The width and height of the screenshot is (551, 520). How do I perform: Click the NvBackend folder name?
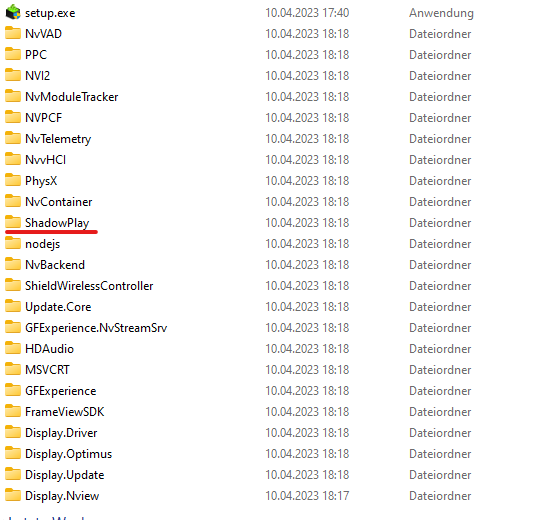[55, 265]
